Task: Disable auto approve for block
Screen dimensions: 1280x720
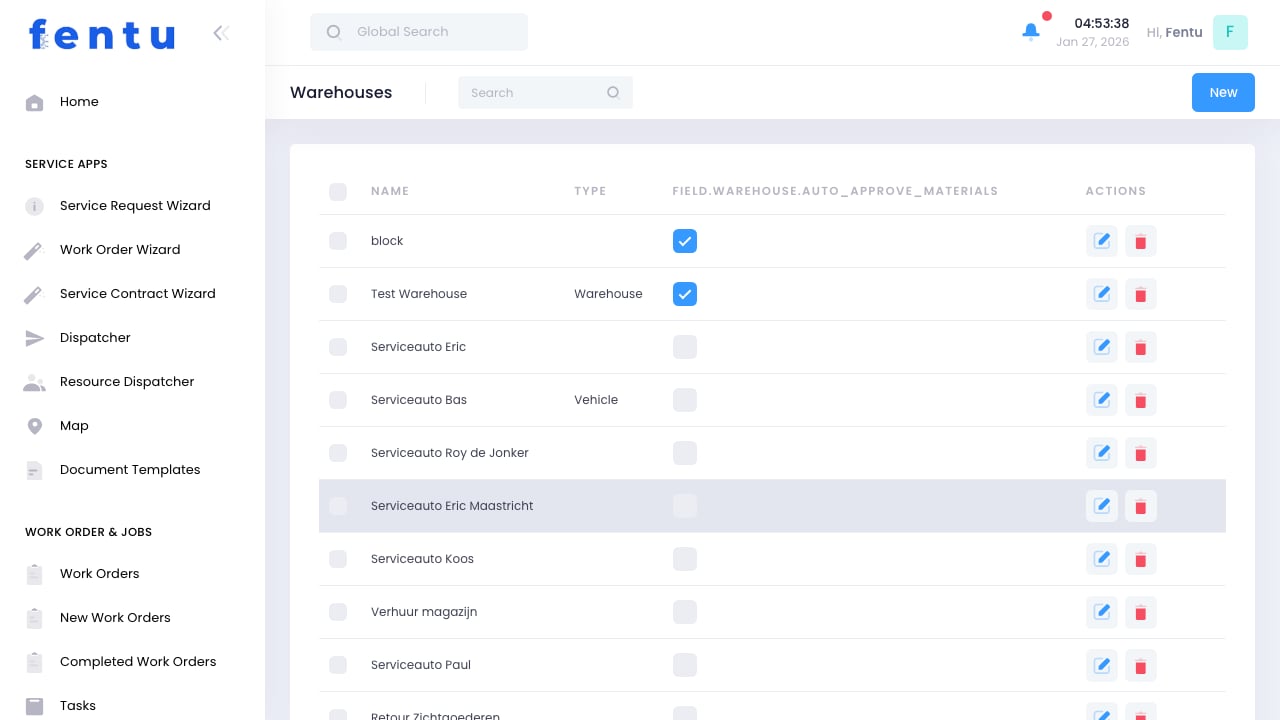Action: (685, 241)
